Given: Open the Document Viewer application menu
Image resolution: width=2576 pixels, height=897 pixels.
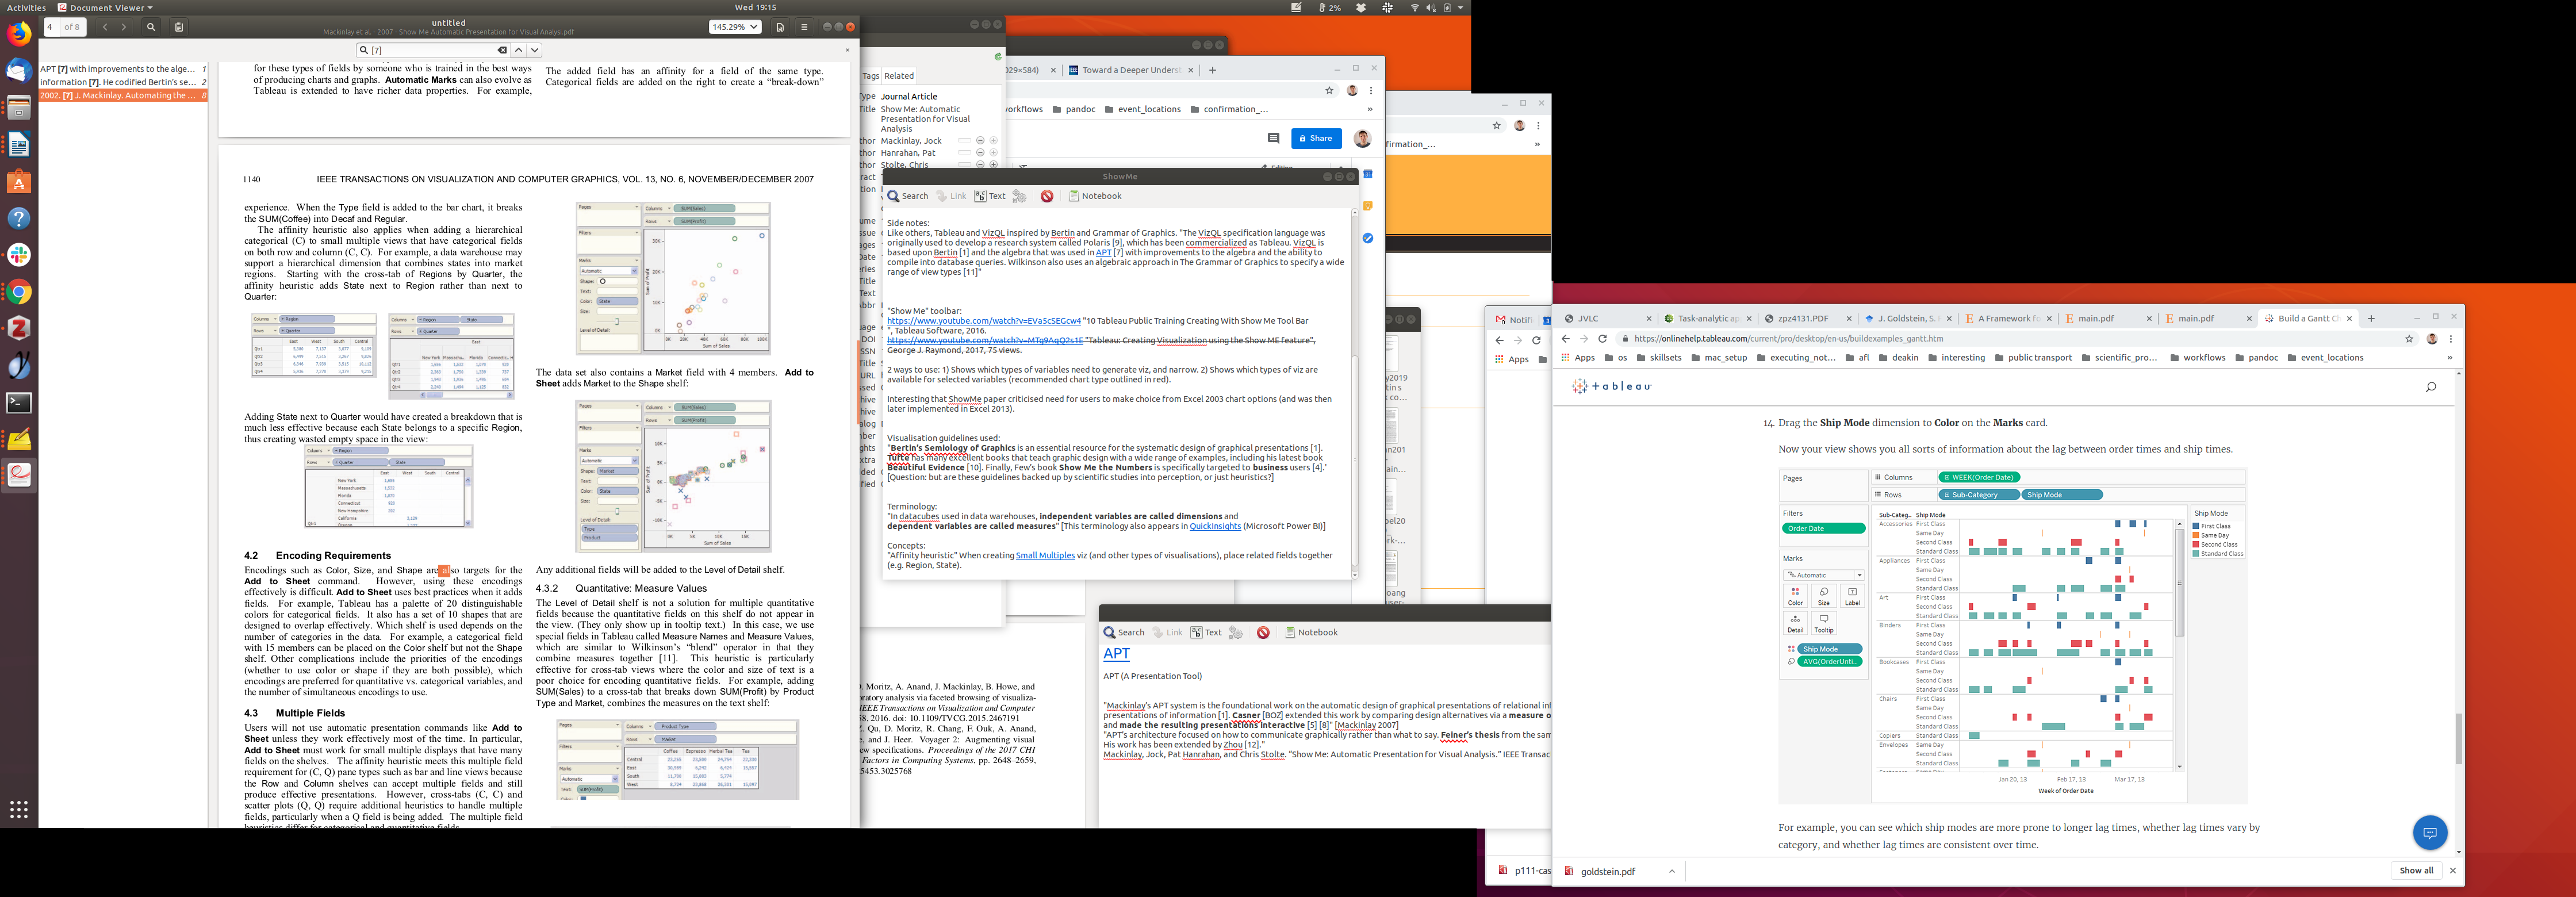Looking at the screenshot, I should [x=104, y=7].
